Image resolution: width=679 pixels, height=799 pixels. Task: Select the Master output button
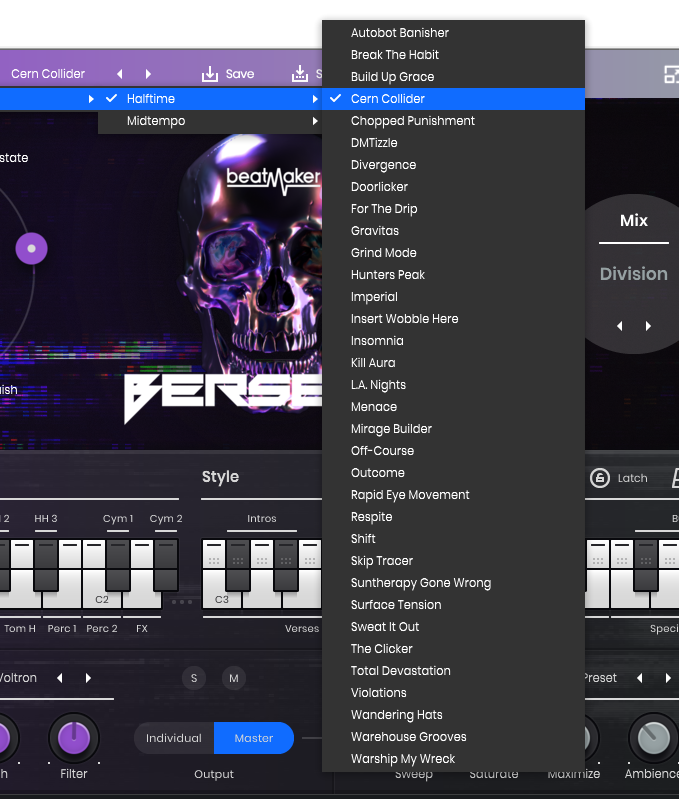(254, 738)
